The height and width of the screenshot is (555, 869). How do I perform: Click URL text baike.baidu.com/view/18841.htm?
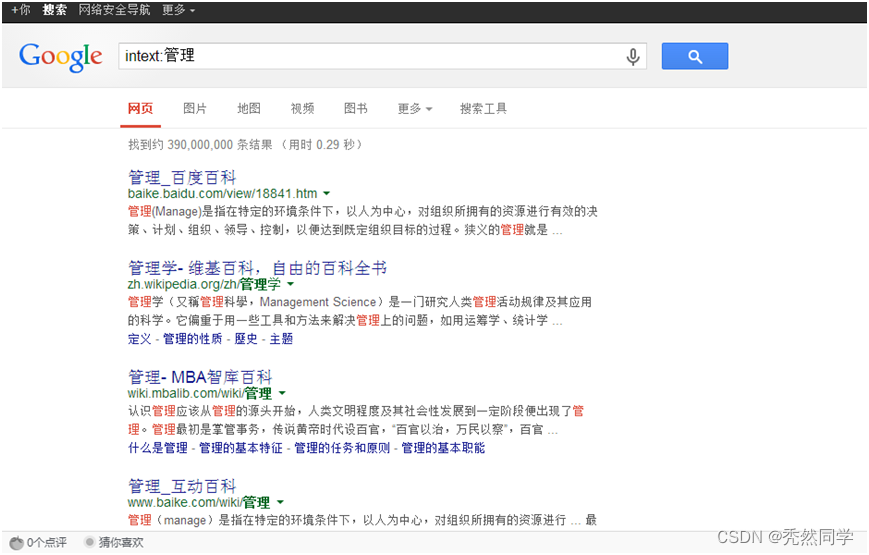coord(223,194)
